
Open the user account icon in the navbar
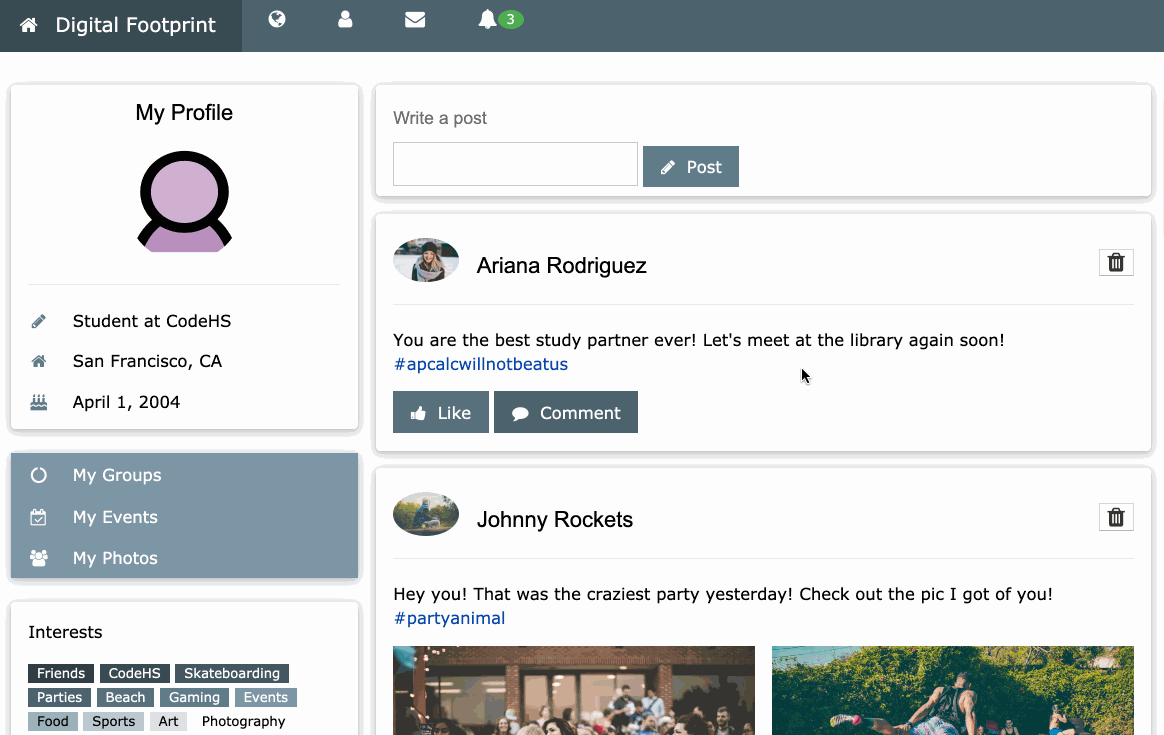(x=345, y=19)
